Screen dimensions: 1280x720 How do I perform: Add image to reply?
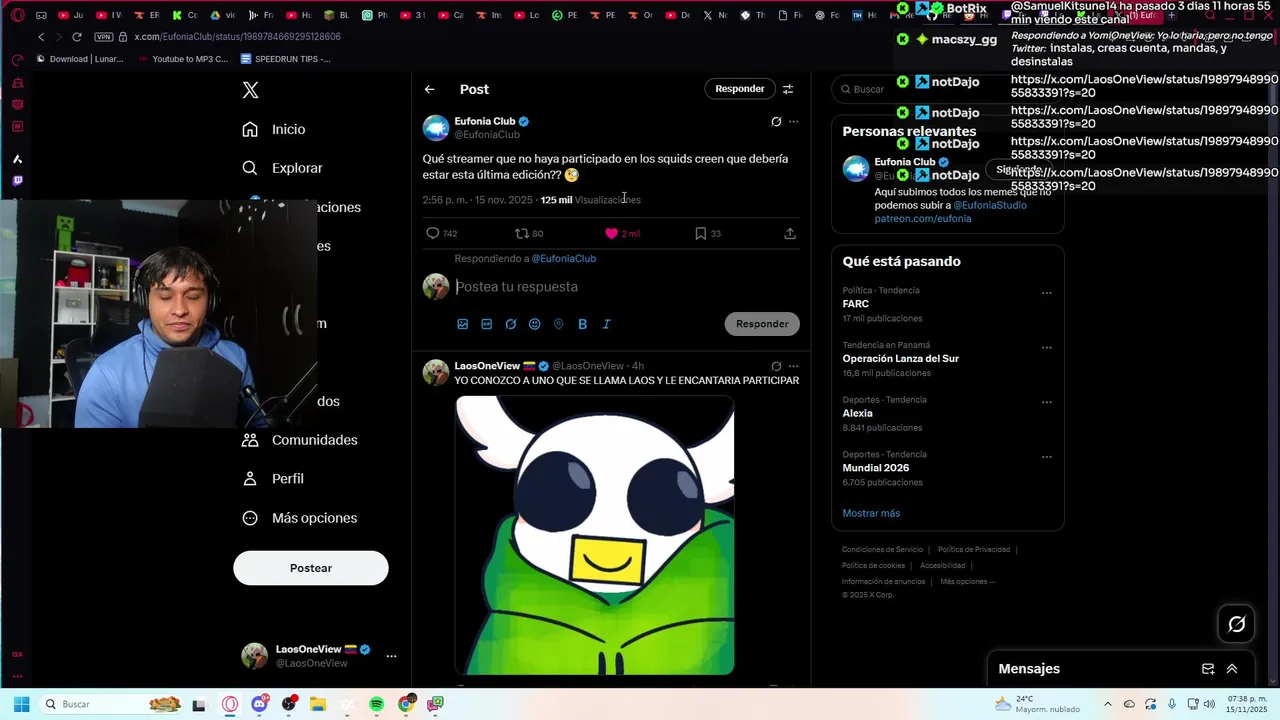pyautogui.click(x=462, y=324)
